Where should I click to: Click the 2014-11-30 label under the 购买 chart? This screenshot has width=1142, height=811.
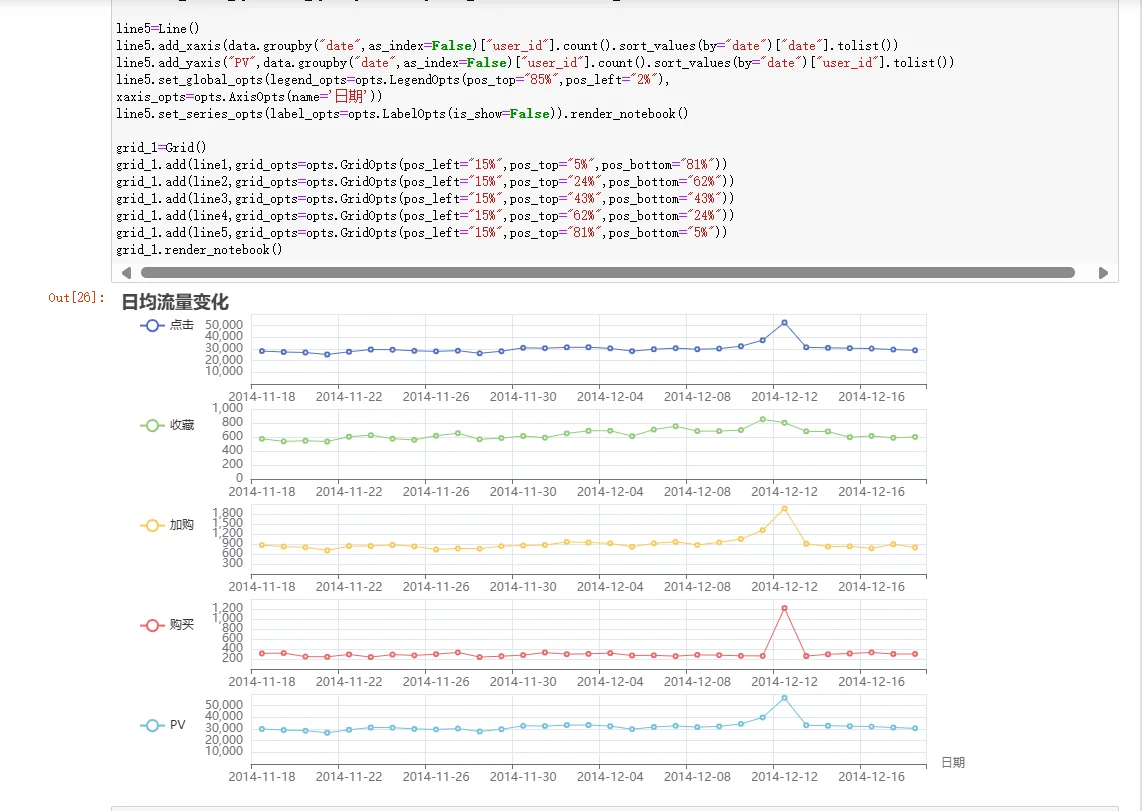tap(523, 681)
